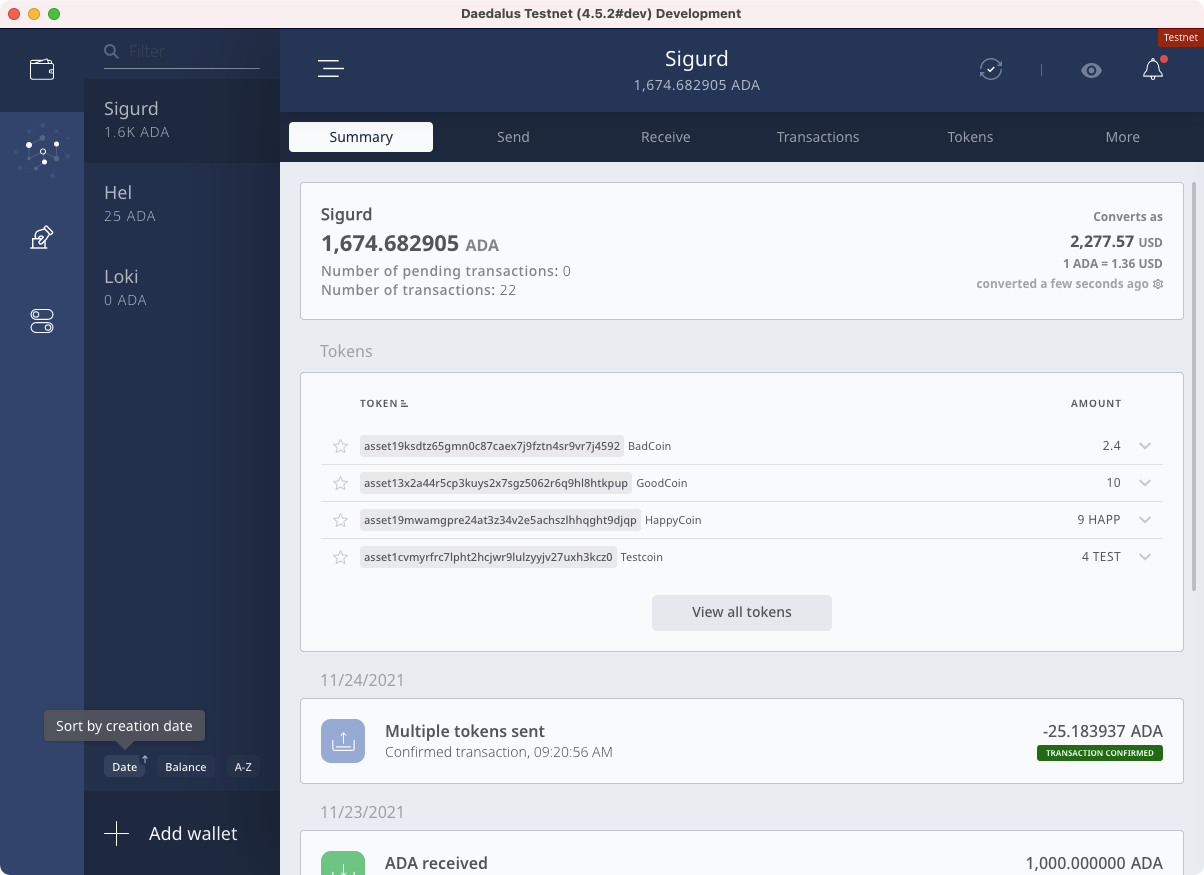Expand the BadCoin token details
Screen dimensions: 1204x875
pos(1145,446)
